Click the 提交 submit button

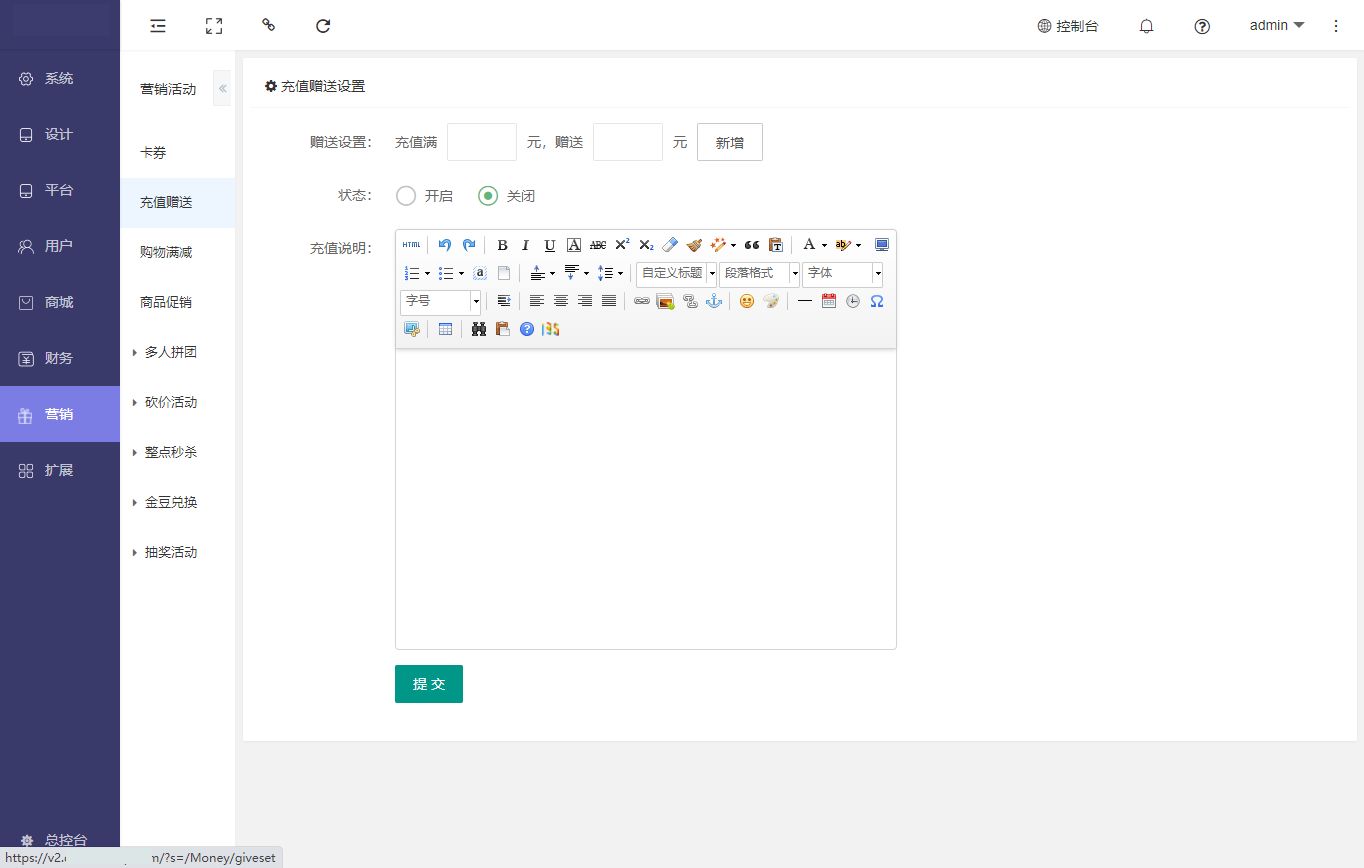tap(429, 684)
